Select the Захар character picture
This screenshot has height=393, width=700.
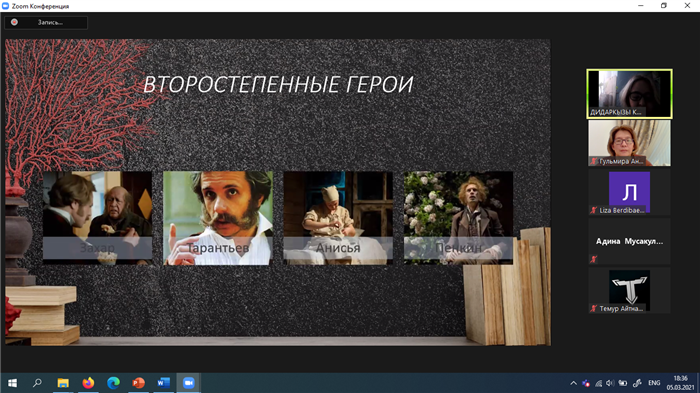coord(97,218)
